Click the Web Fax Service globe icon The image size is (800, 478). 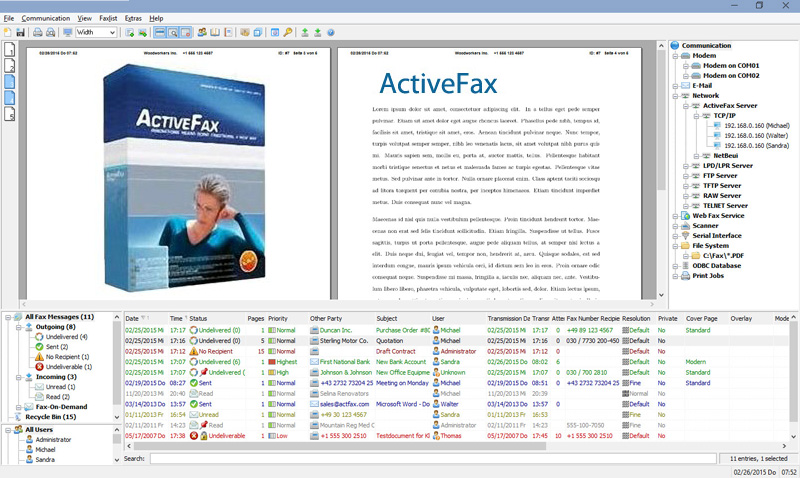[686, 216]
